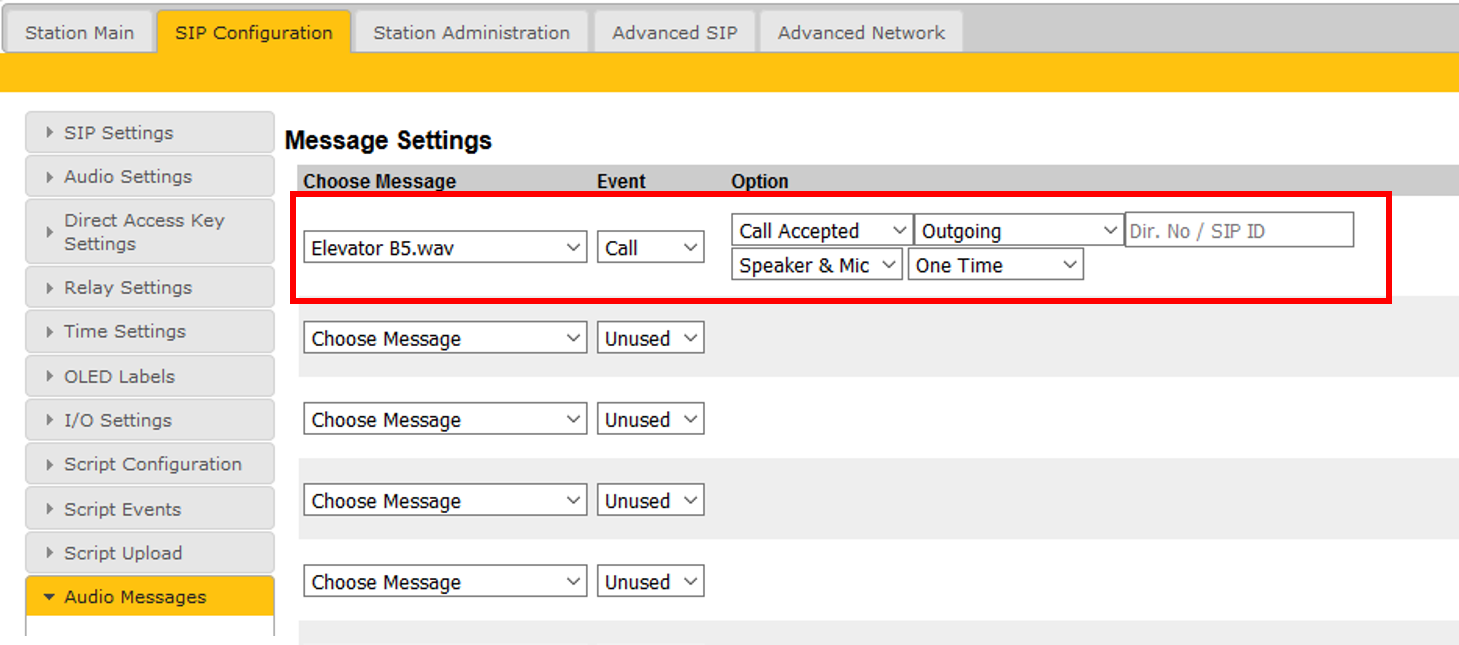Click the Dir. No / SIP ID field
This screenshot has height=645, width=1459.
pyautogui.click(x=1239, y=231)
